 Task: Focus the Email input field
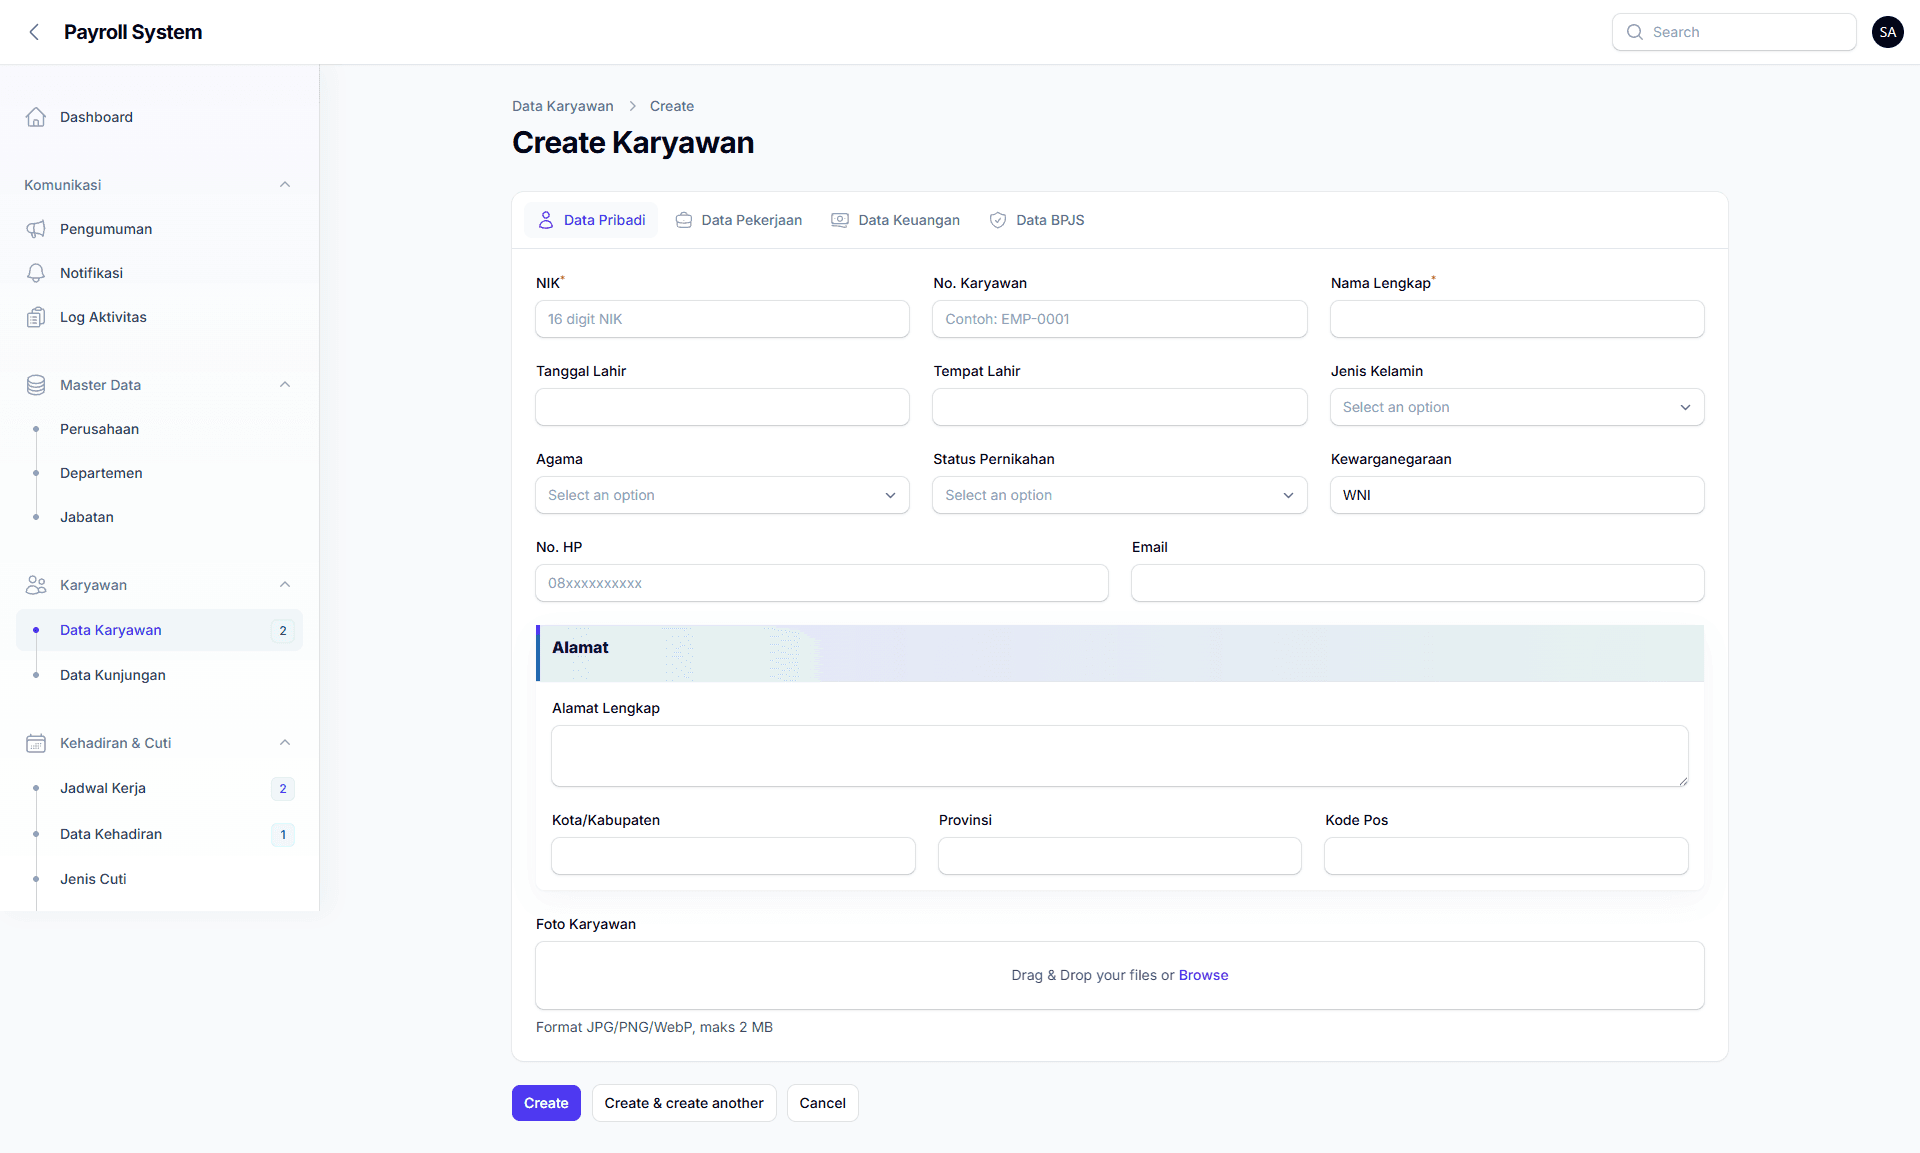1417,583
